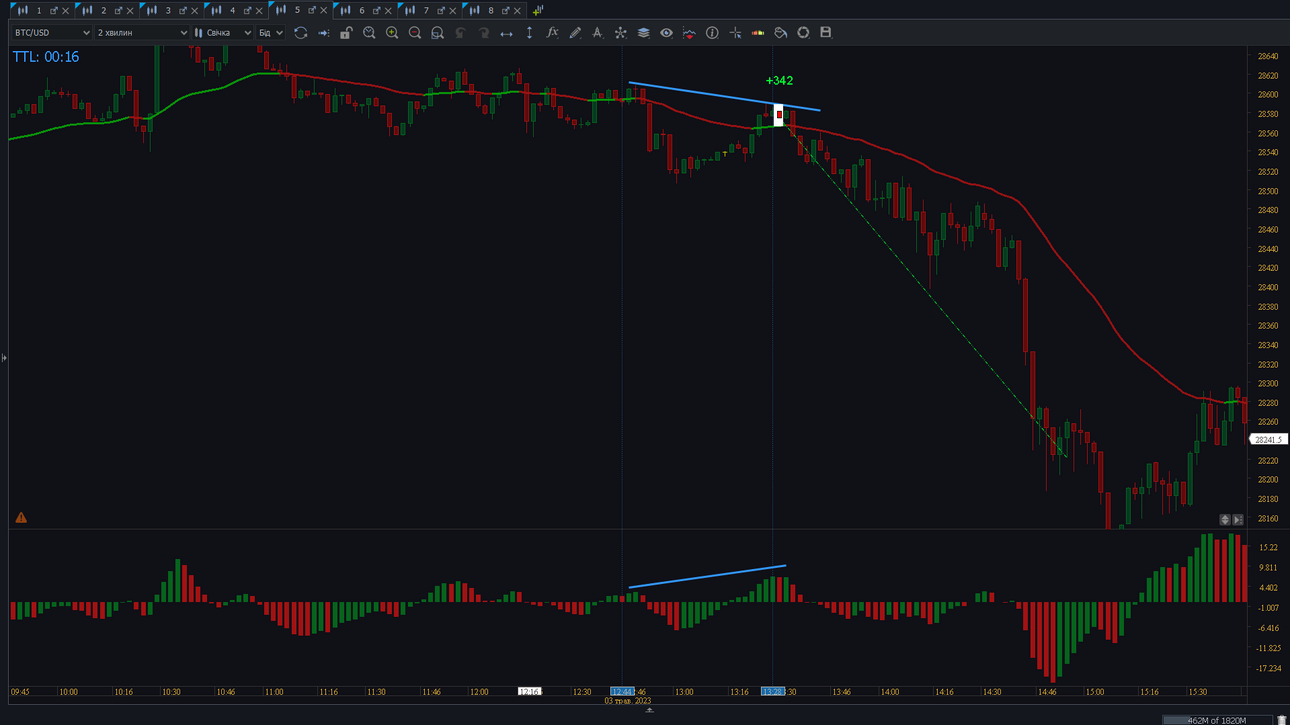This screenshot has width=1290, height=725.
Task: Select the text annotation tool
Action: 597,33
